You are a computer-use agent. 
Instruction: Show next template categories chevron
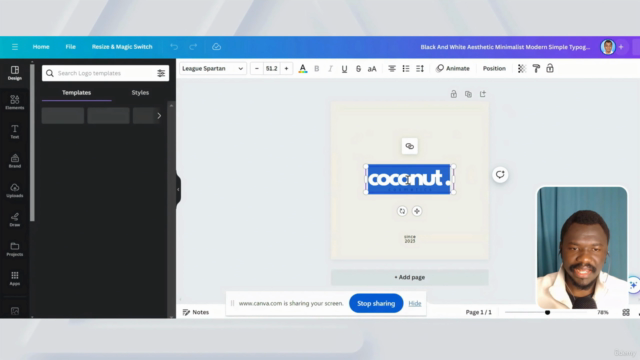coord(159,116)
